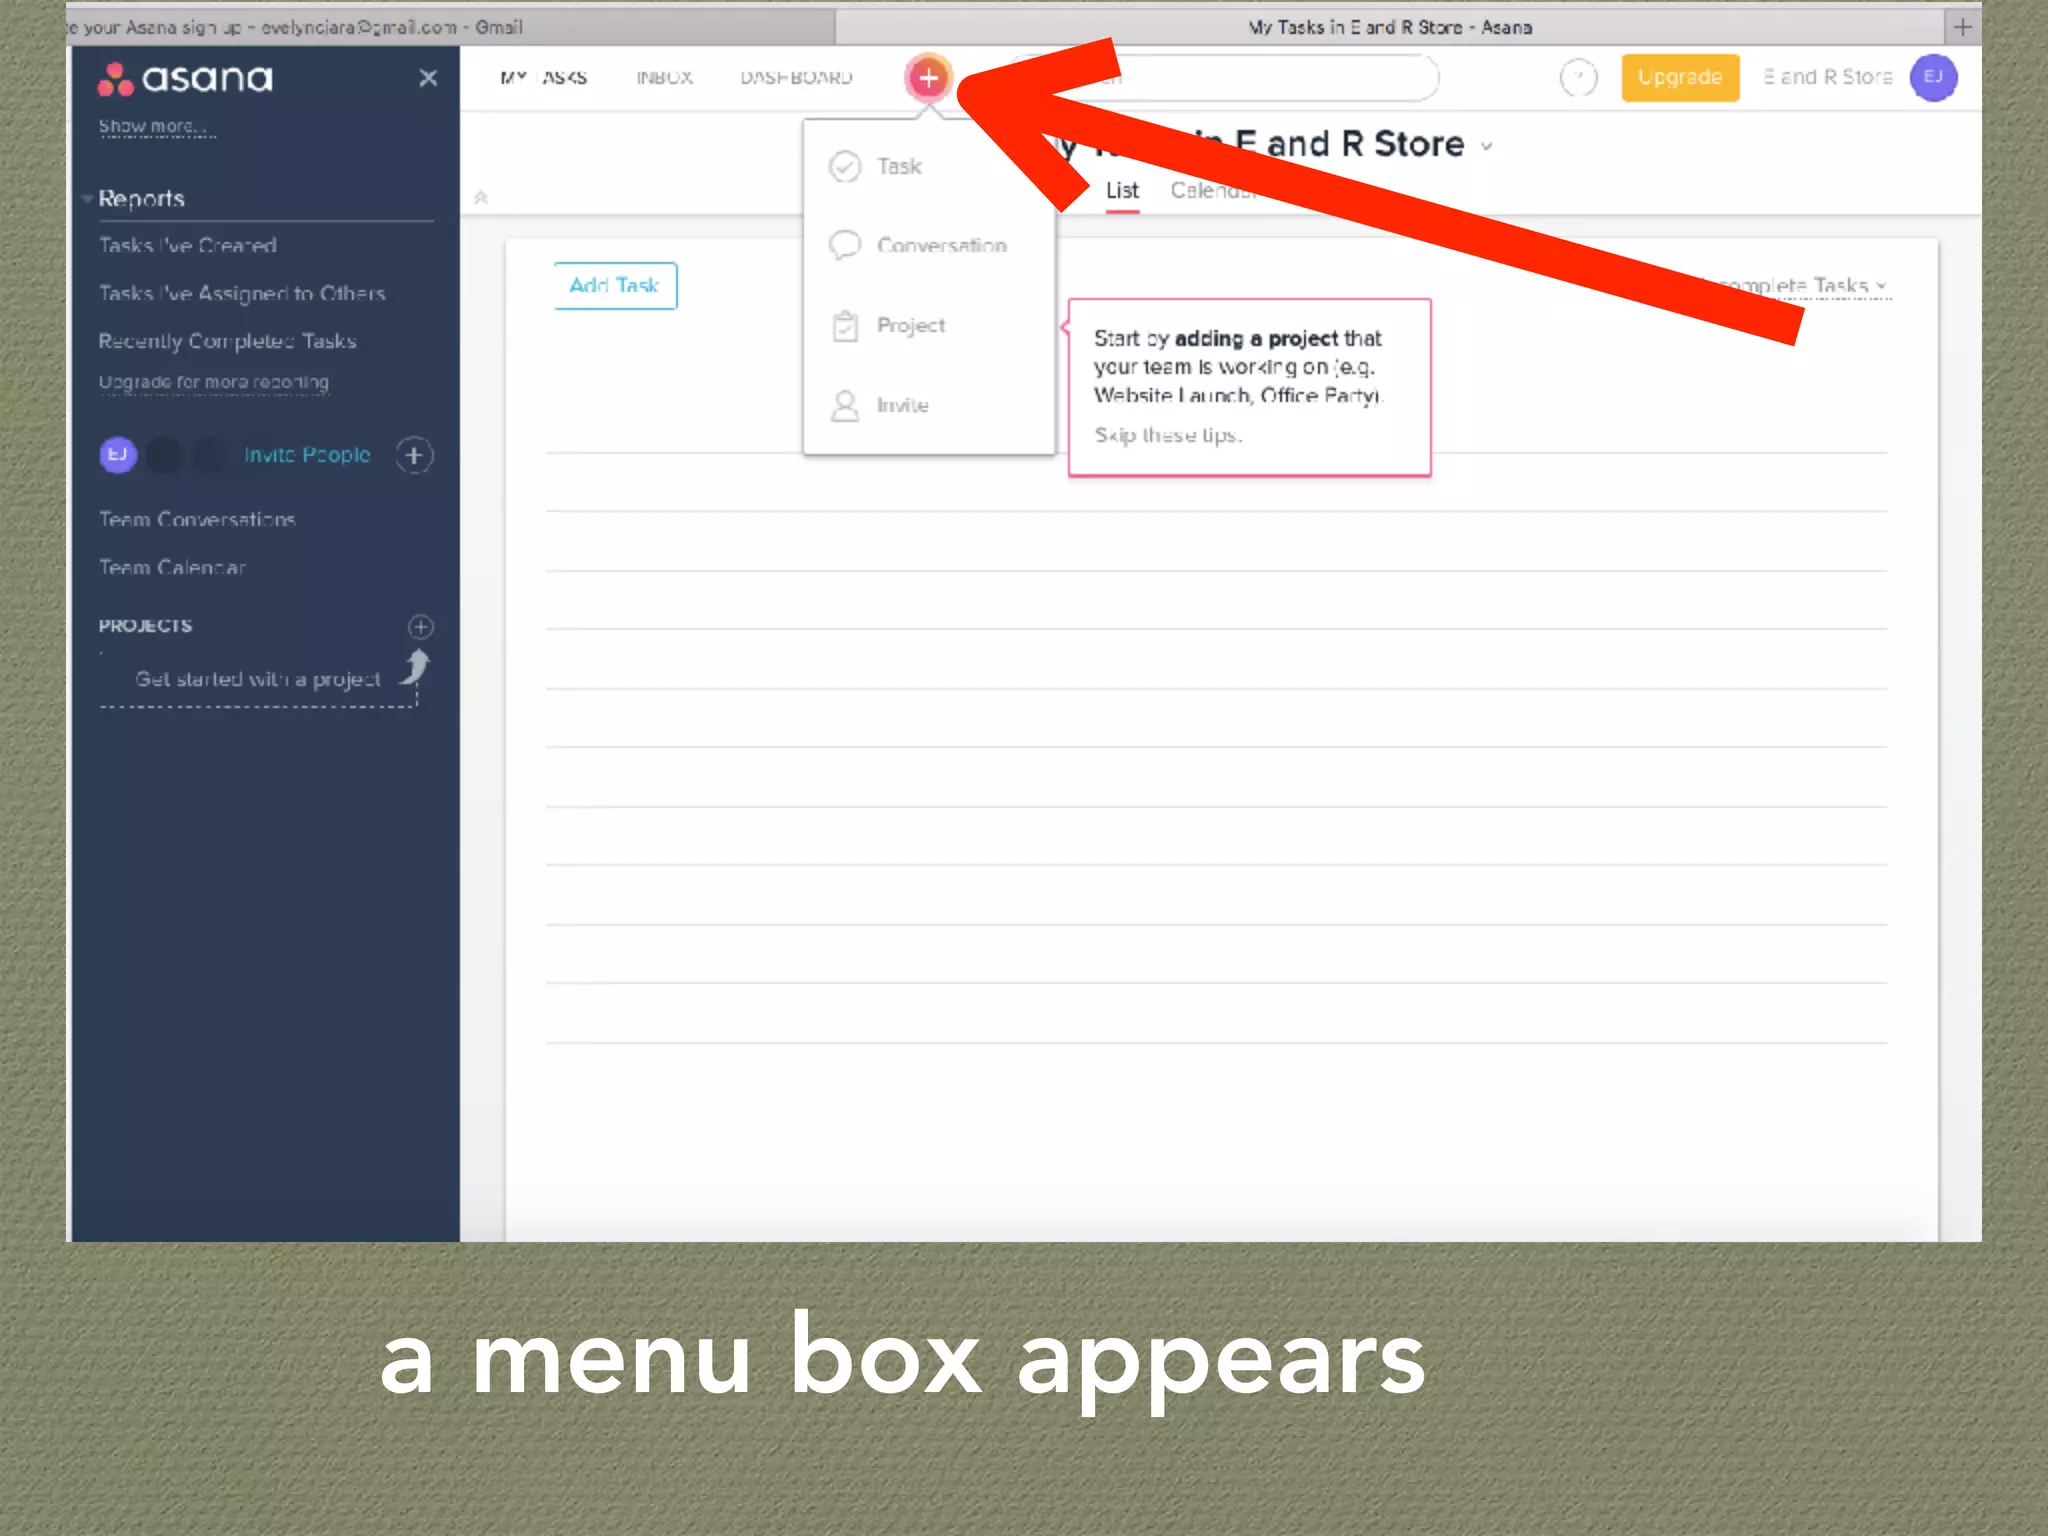This screenshot has width=2048, height=1536.
Task: Open the E and R Store workspace menu
Action: coord(1827,77)
